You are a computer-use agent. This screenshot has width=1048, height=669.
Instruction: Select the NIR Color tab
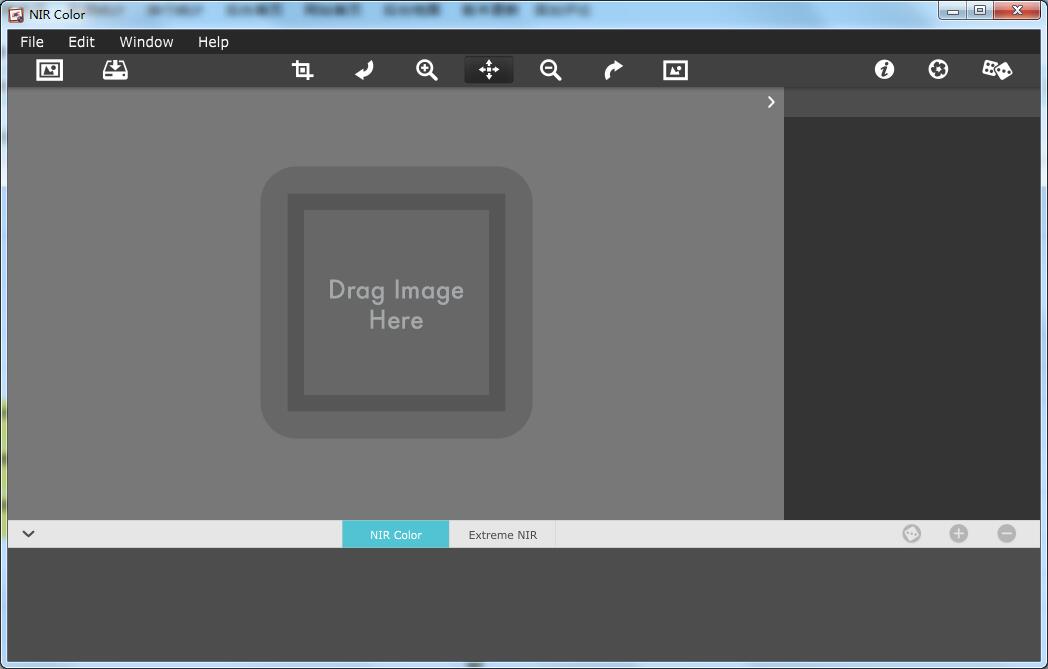[395, 533]
